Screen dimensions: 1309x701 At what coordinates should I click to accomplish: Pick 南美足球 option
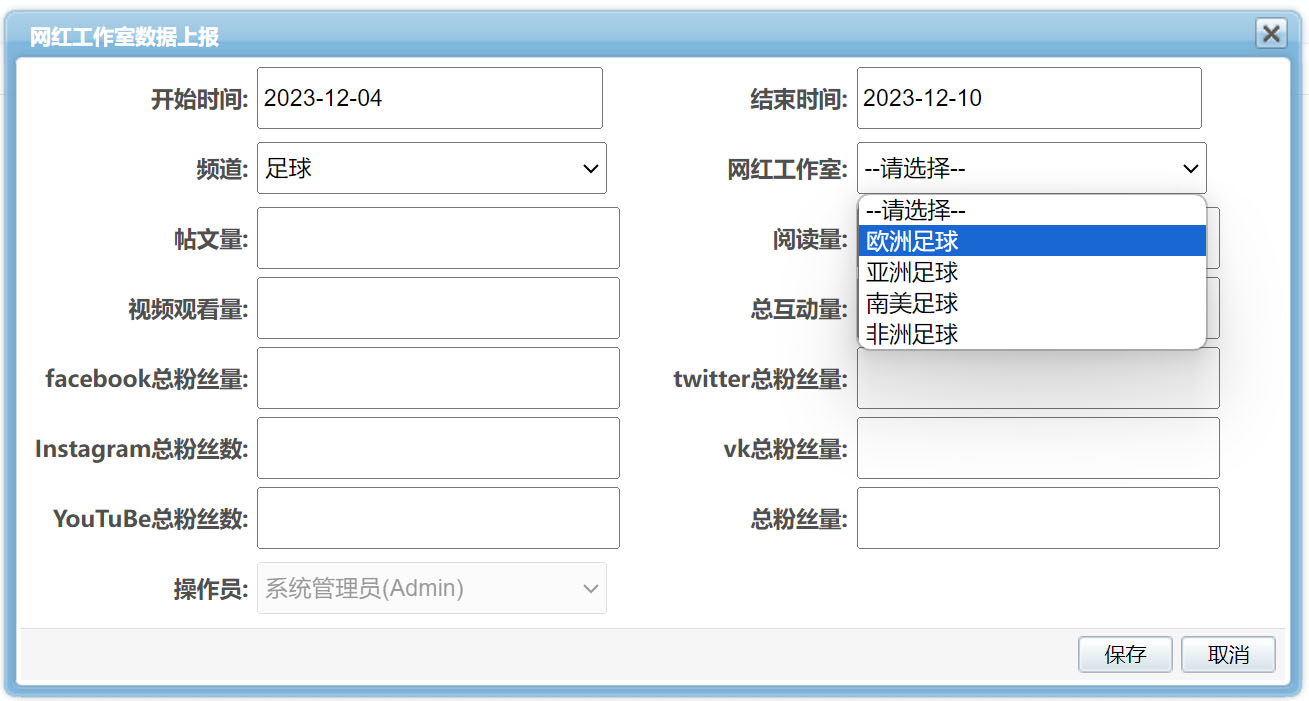click(1031, 303)
